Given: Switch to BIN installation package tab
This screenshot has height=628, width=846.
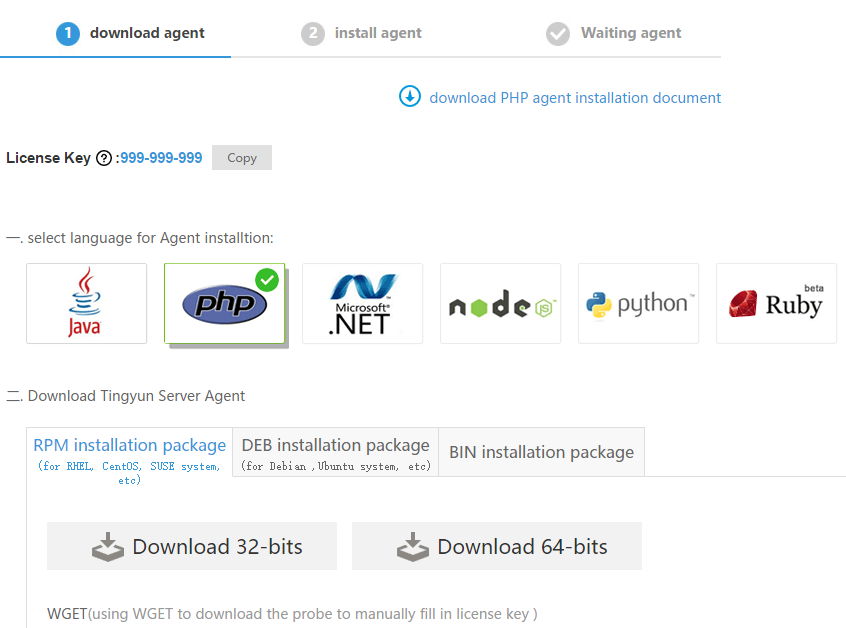Looking at the screenshot, I should tap(541, 452).
